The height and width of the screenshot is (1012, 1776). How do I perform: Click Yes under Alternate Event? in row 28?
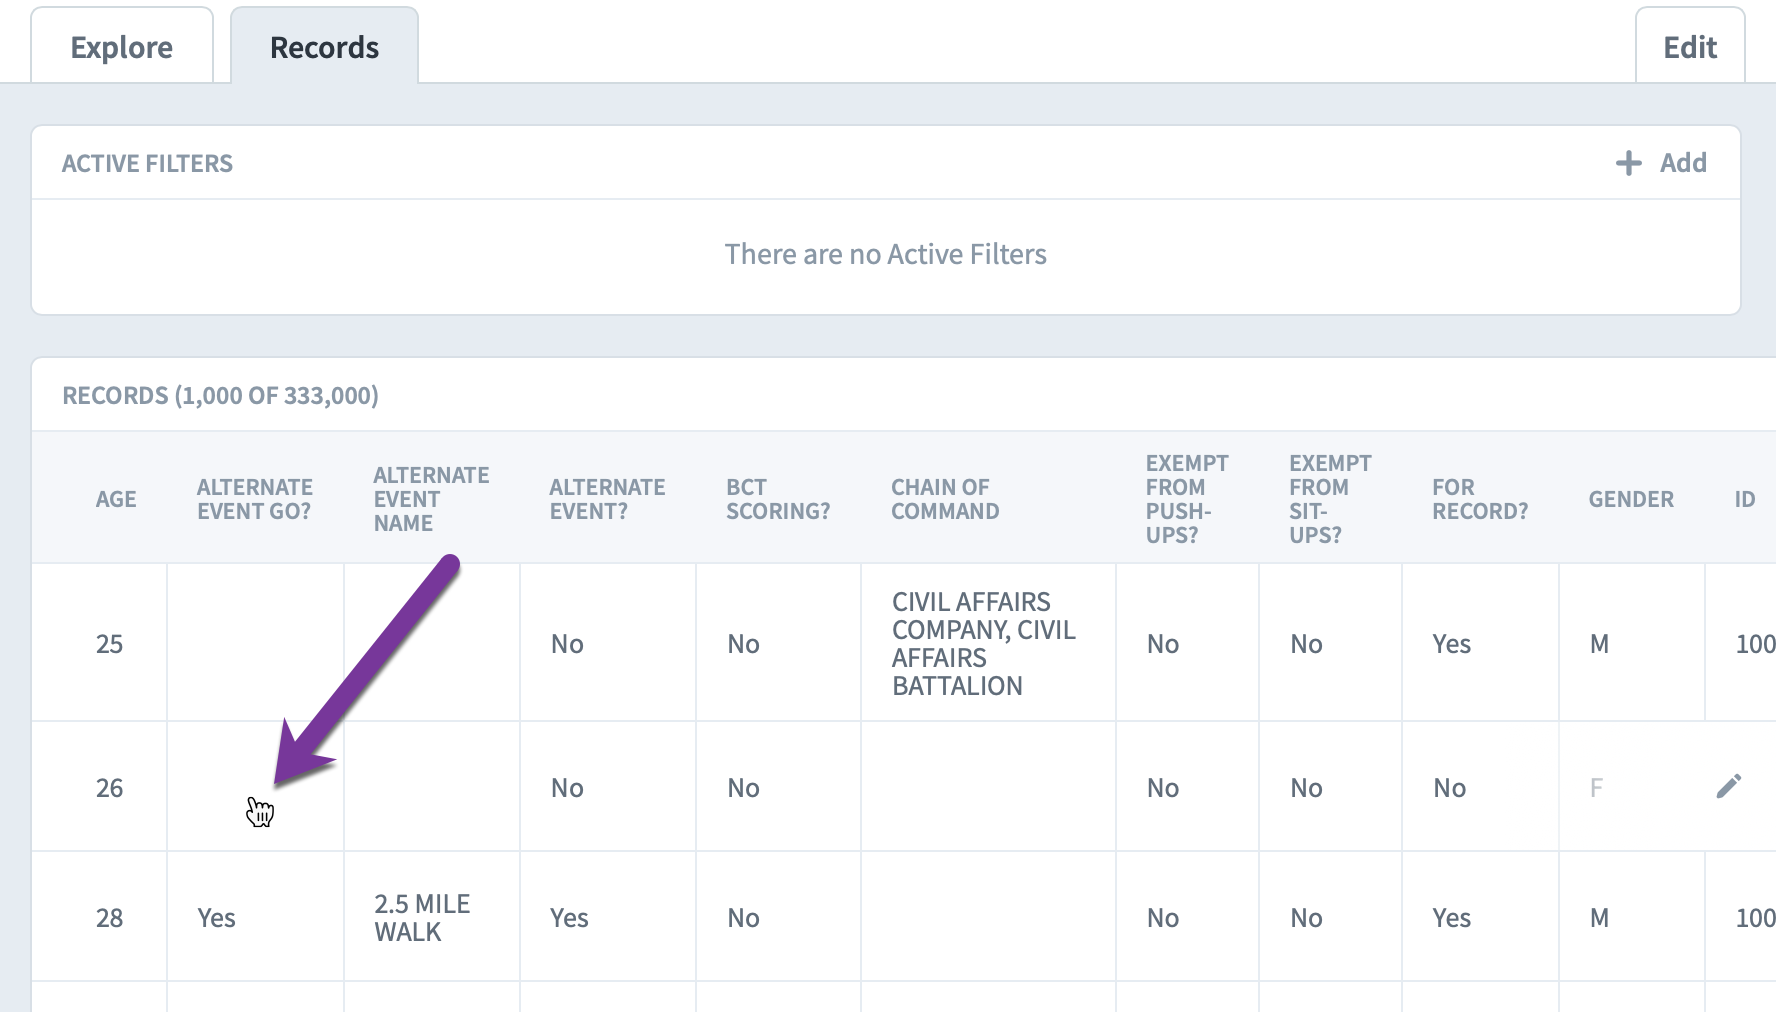click(569, 918)
